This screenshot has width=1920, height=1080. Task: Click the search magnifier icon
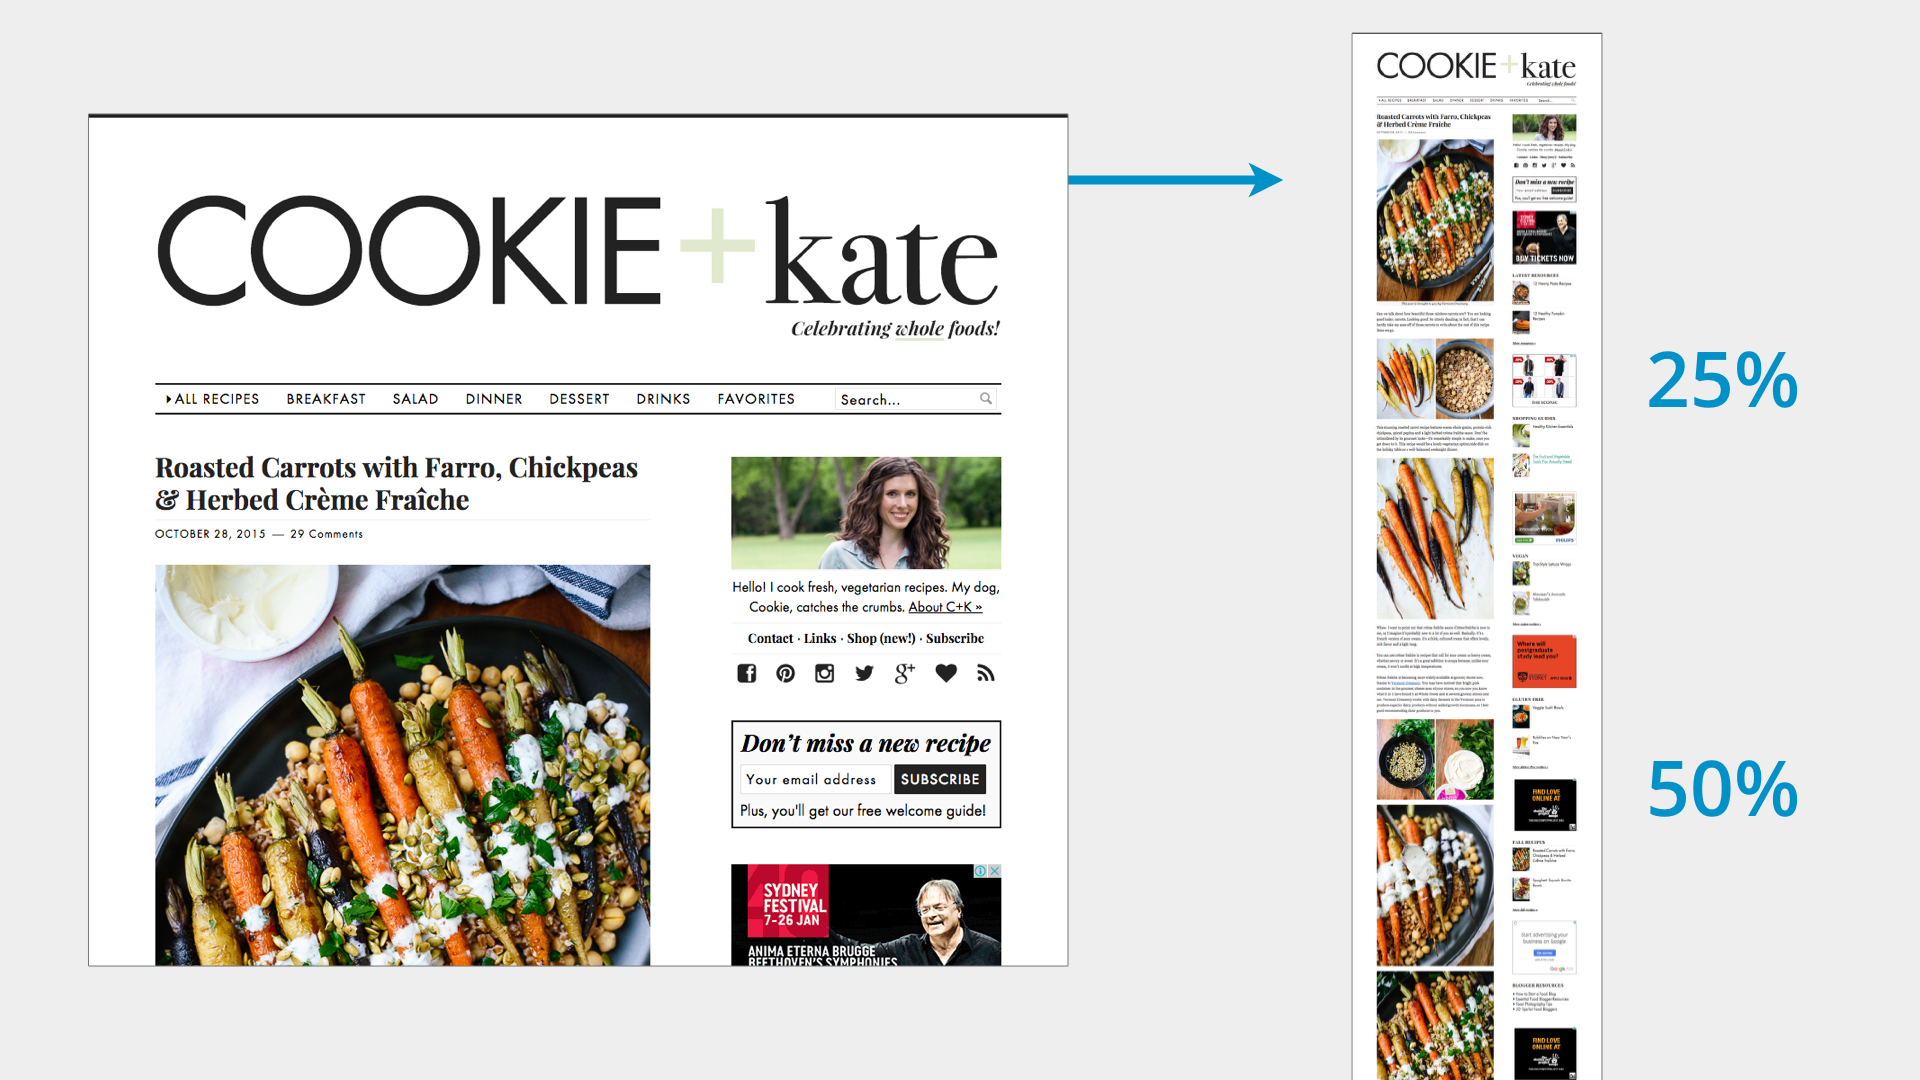coord(986,398)
